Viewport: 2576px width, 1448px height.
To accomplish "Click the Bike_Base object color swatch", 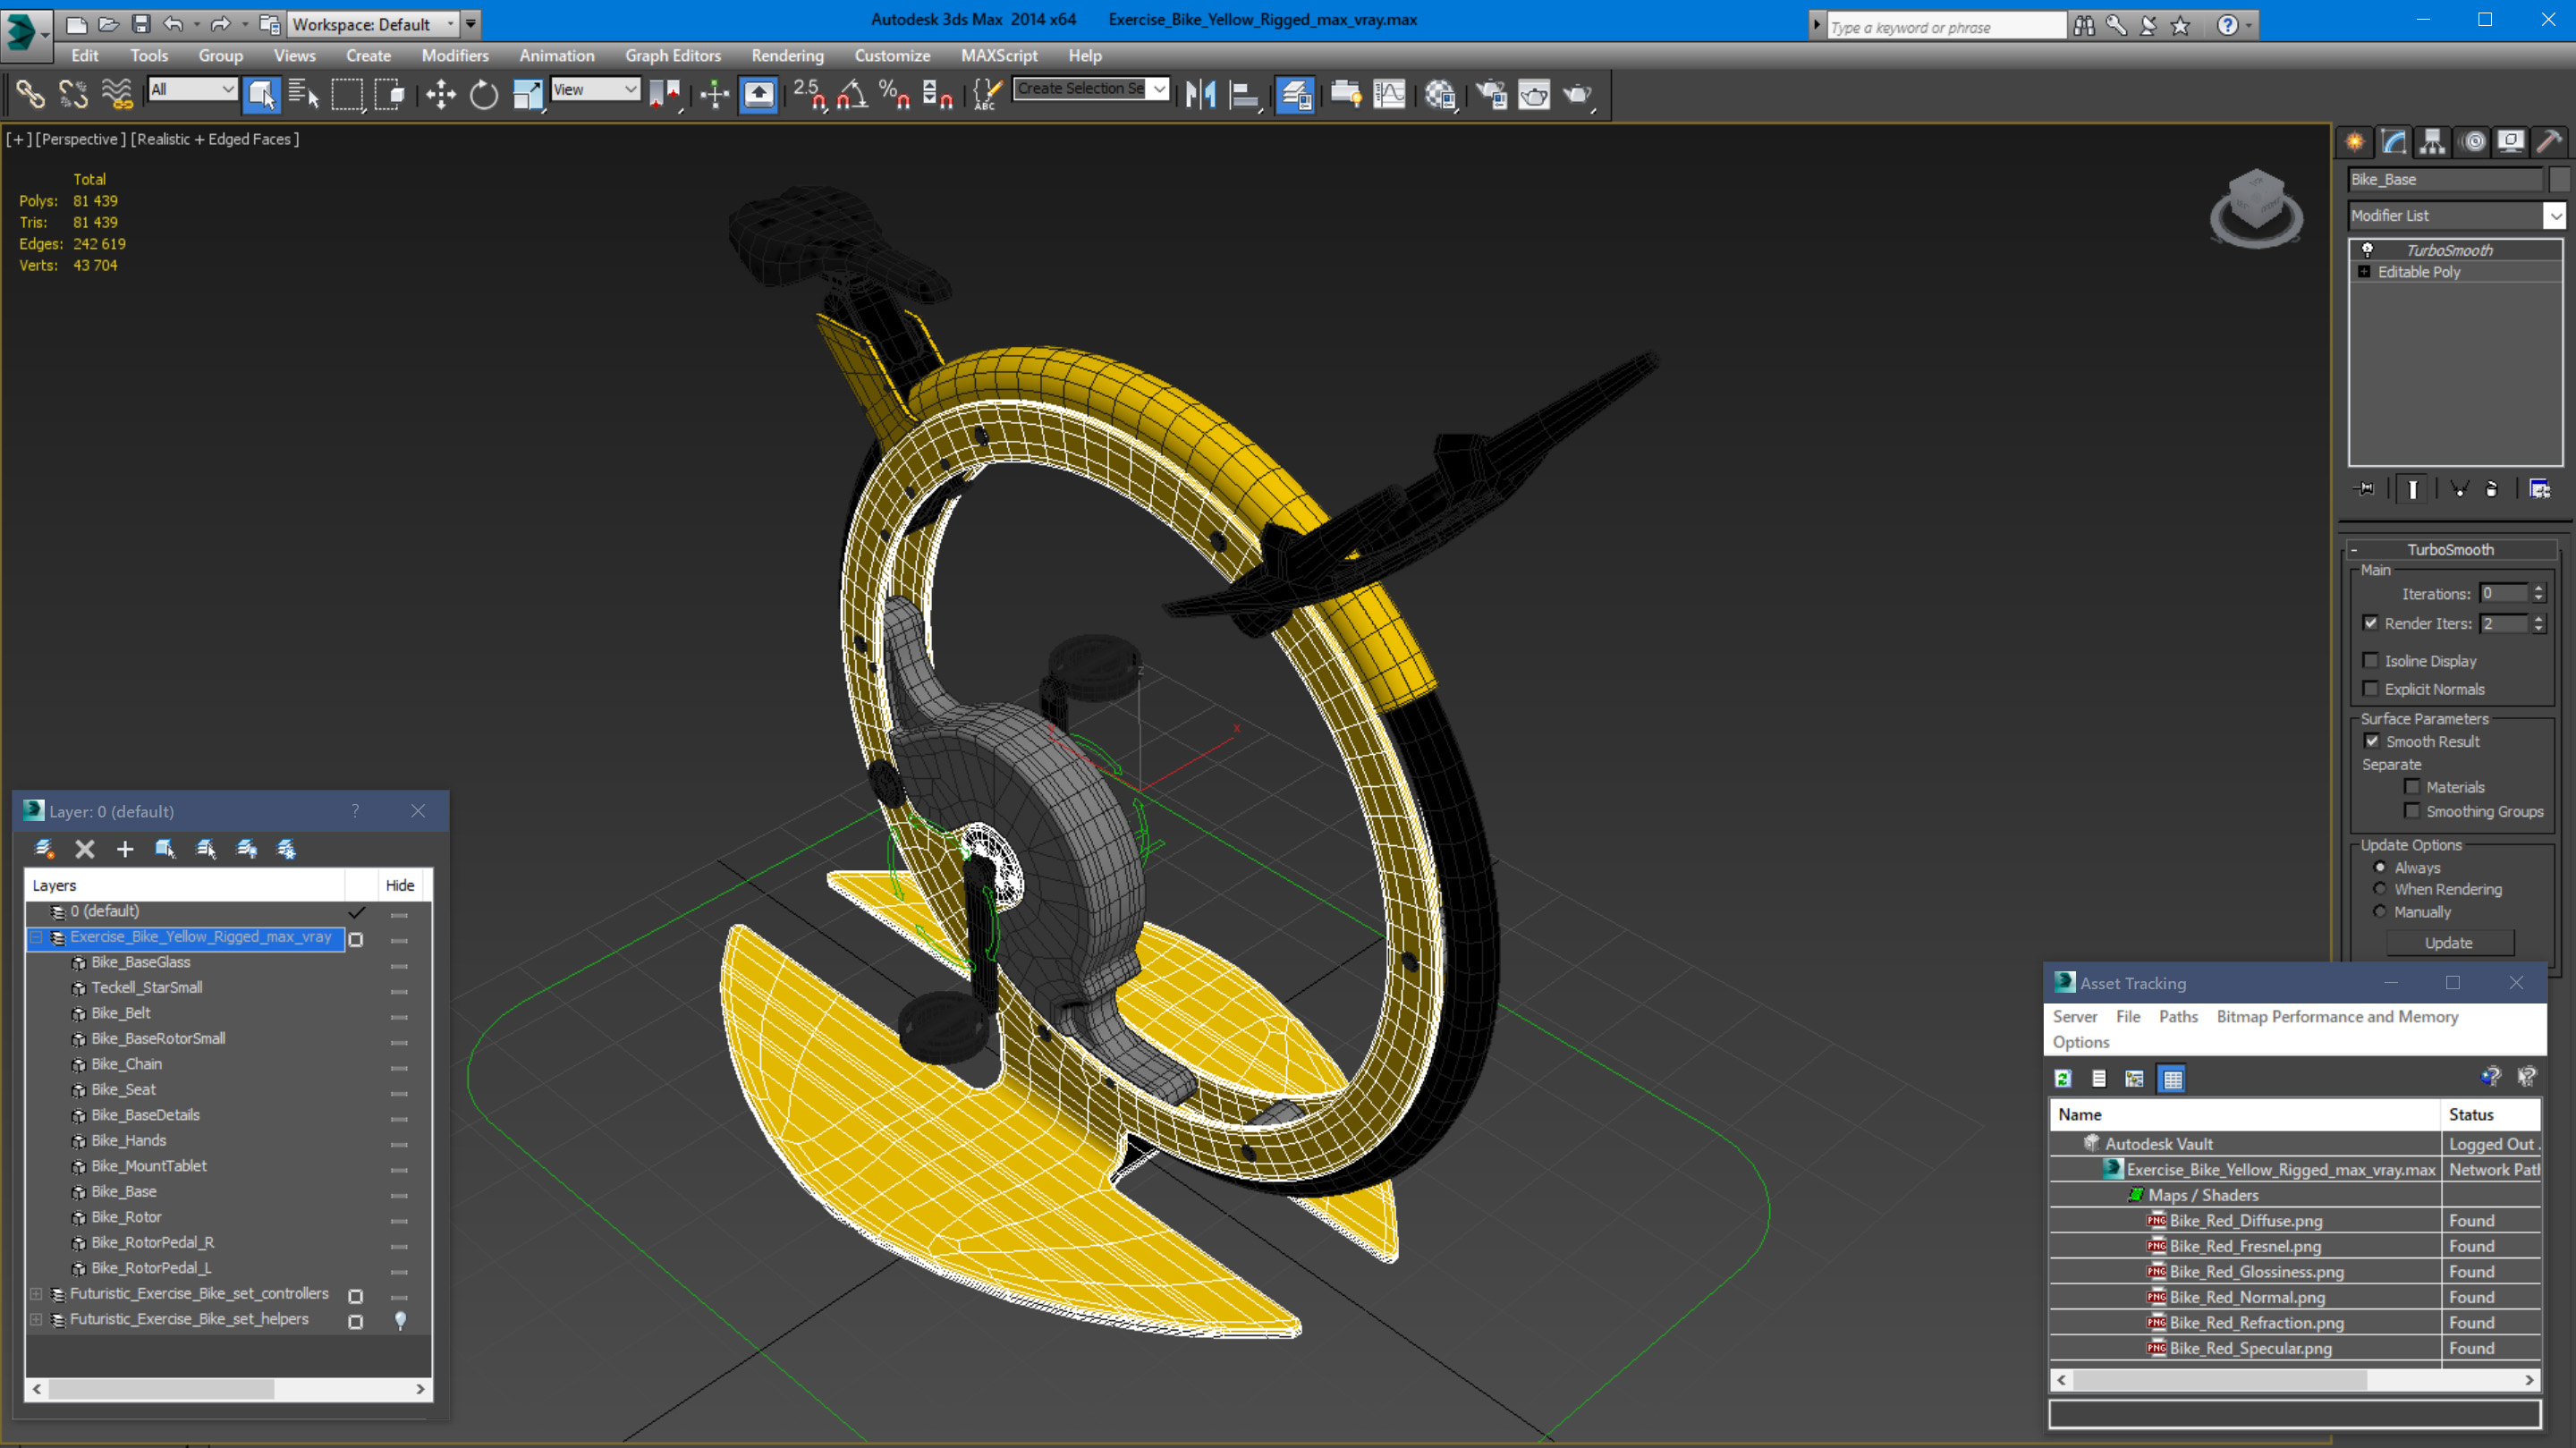I will [2559, 179].
